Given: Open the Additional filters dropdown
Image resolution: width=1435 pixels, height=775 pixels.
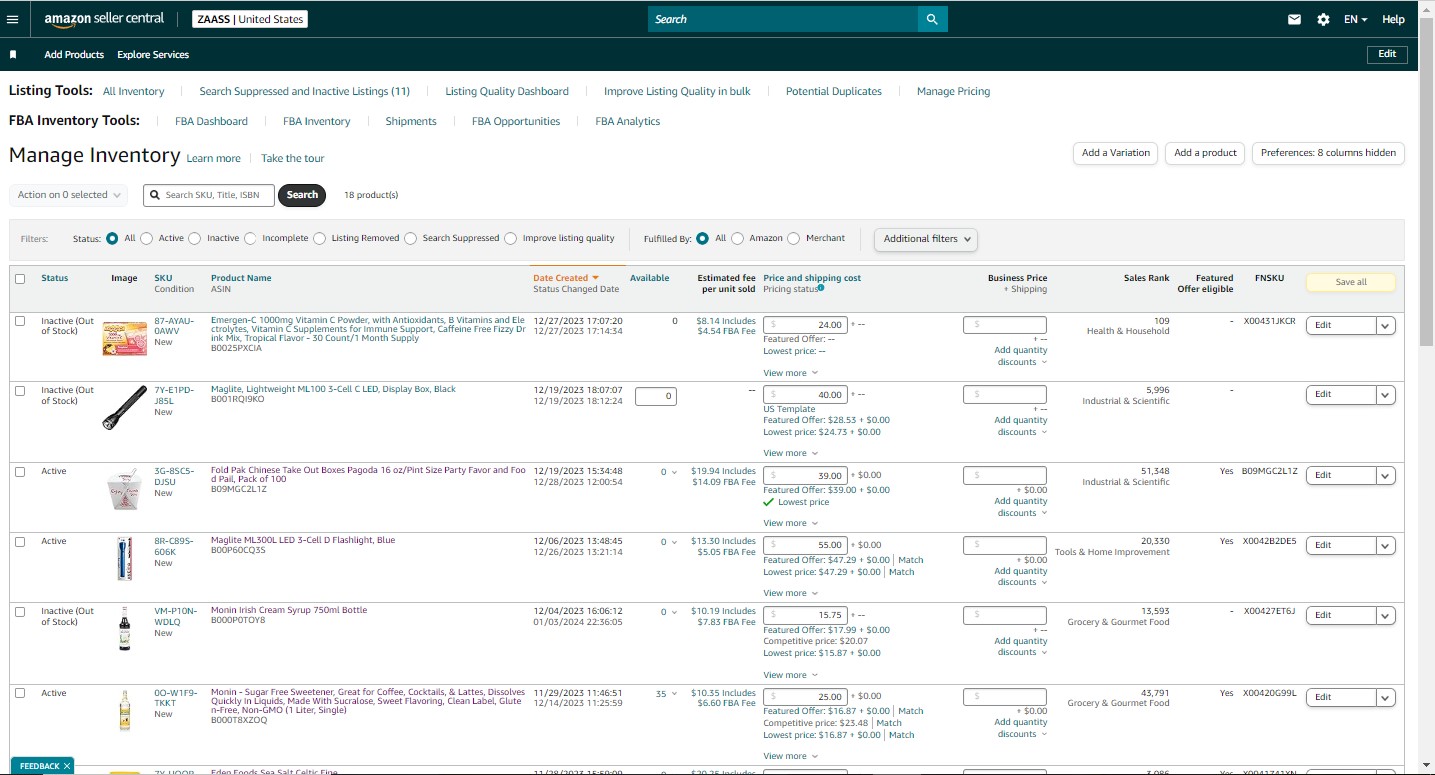Looking at the screenshot, I should pos(926,239).
